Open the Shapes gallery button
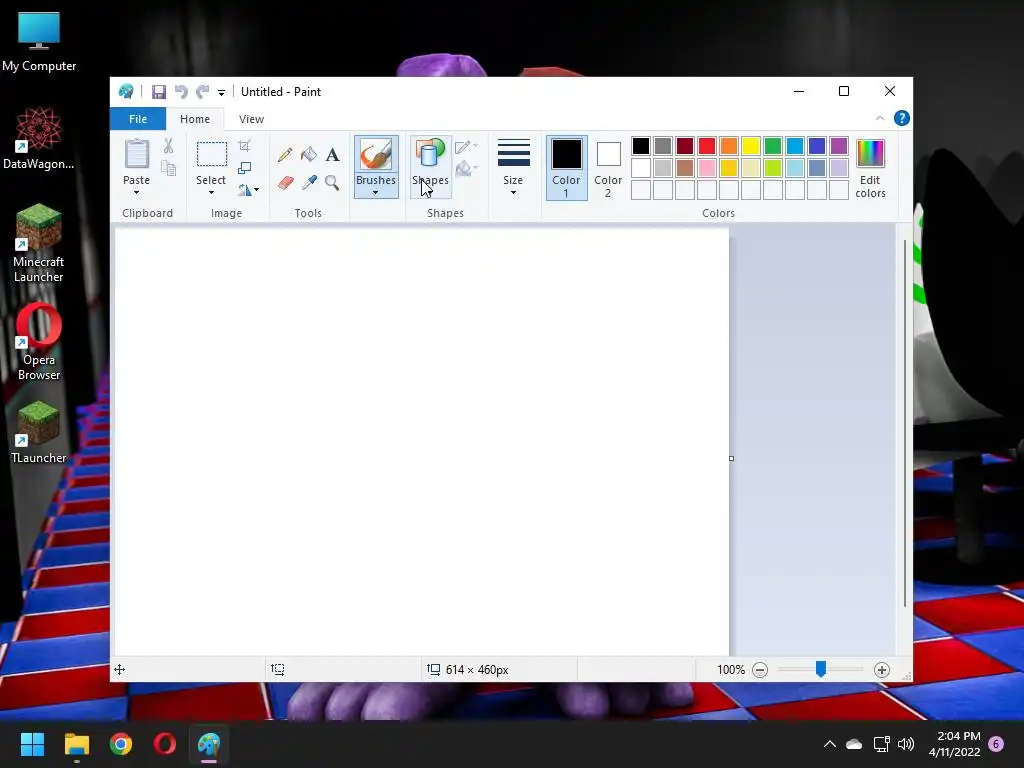 pos(430,167)
